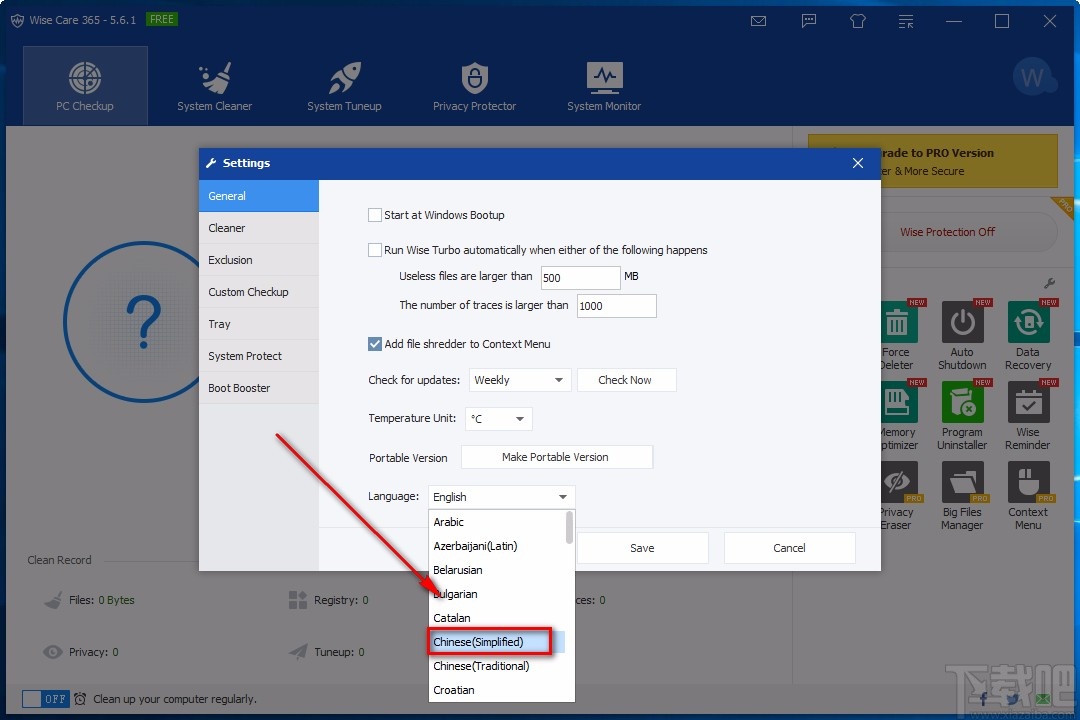
Task: Expand Temperature Unit dropdown
Action: pos(499,419)
